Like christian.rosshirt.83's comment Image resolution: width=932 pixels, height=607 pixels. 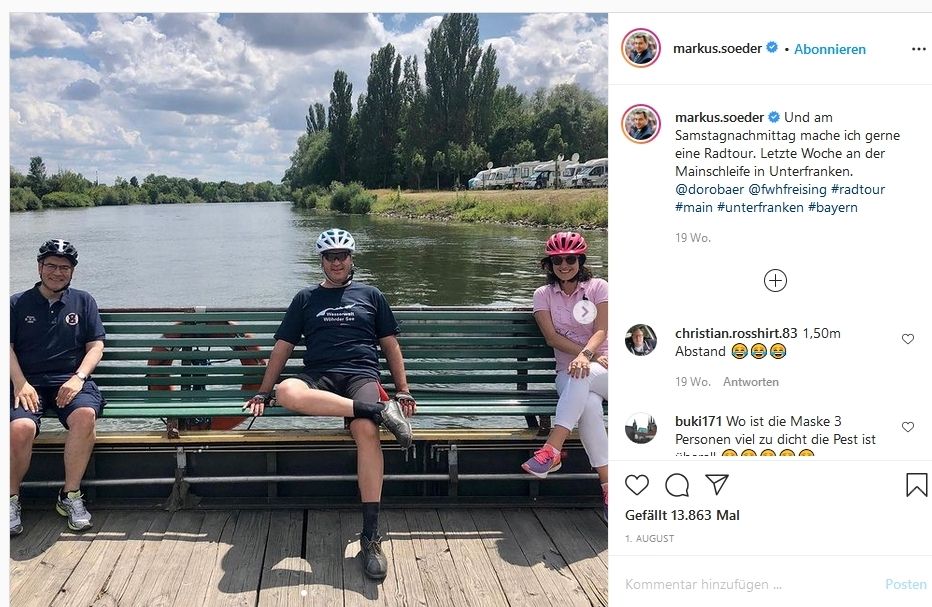click(908, 339)
